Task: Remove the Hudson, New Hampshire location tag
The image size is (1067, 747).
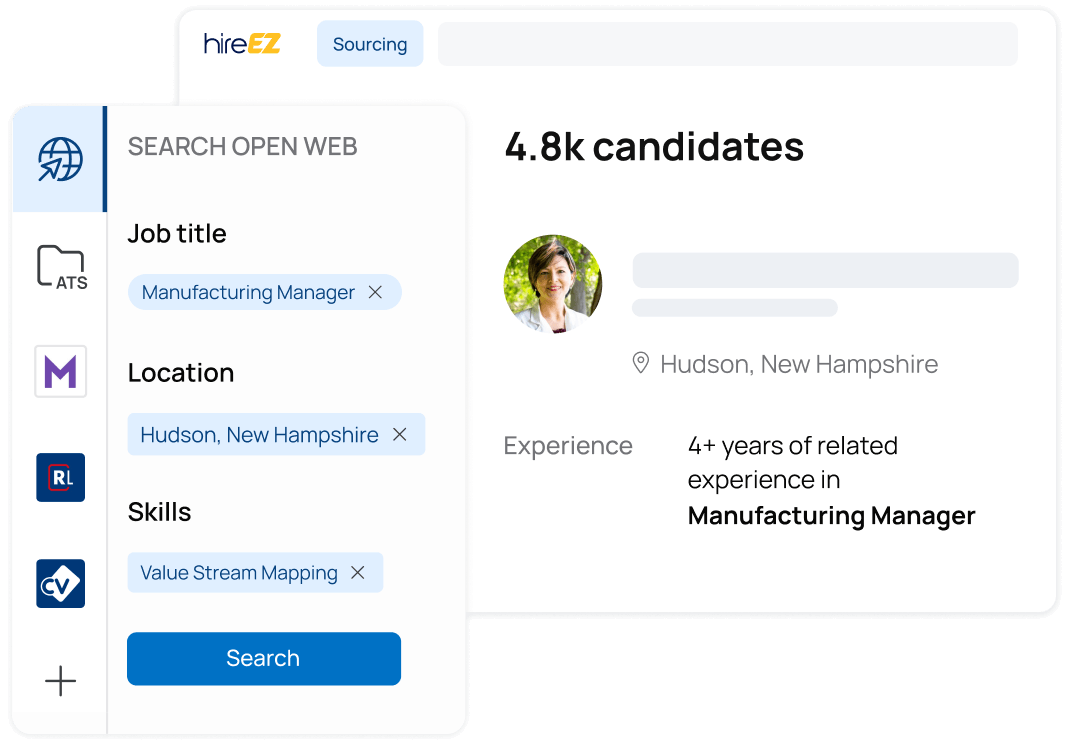Action: pyautogui.click(x=399, y=434)
